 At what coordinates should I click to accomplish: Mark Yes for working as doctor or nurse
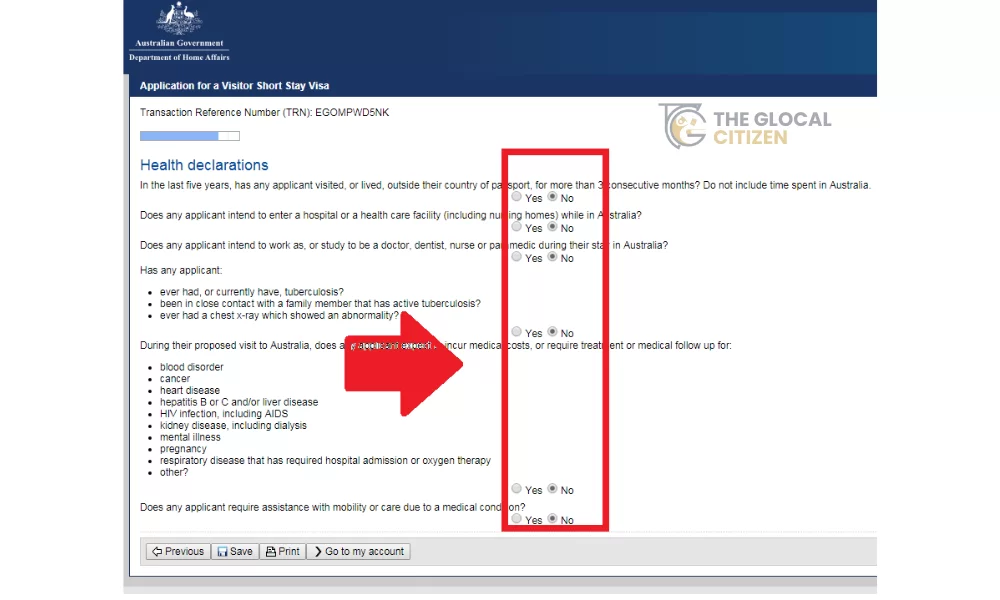[516, 257]
